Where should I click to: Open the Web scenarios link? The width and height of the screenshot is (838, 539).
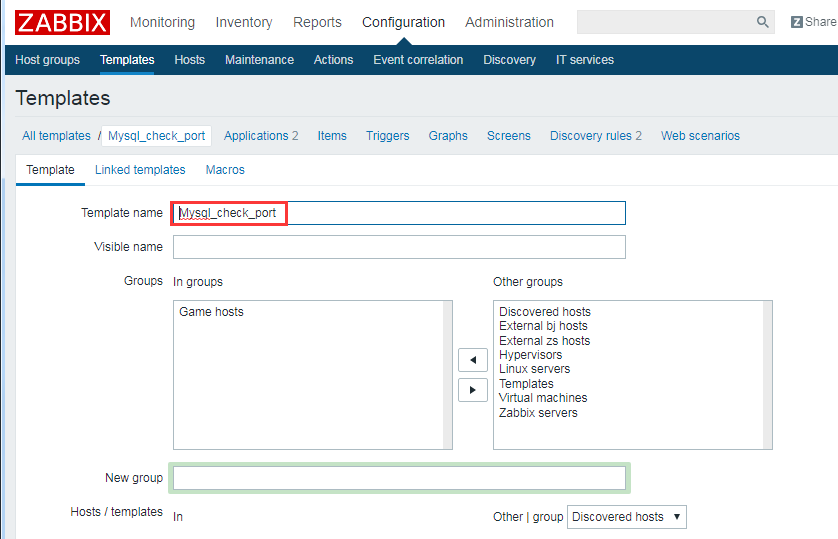pyautogui.click(x=700, y=136)
